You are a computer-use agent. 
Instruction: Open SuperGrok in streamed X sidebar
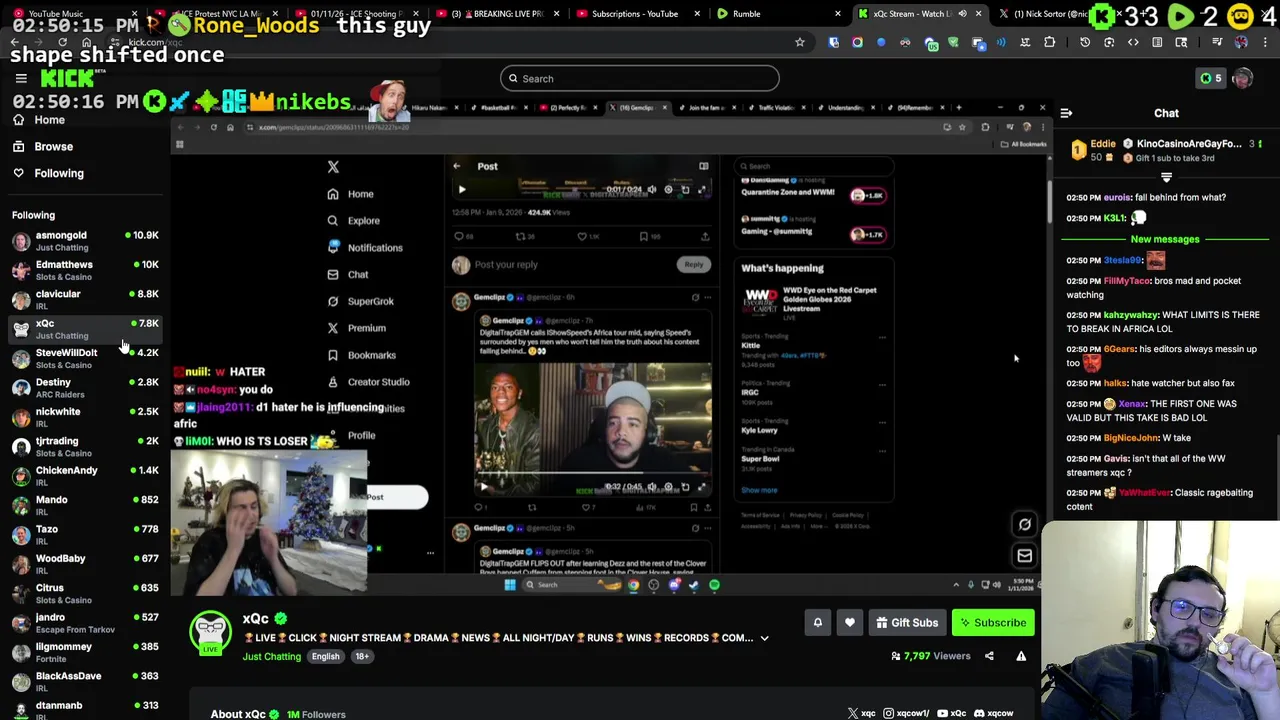coord(360,301)
